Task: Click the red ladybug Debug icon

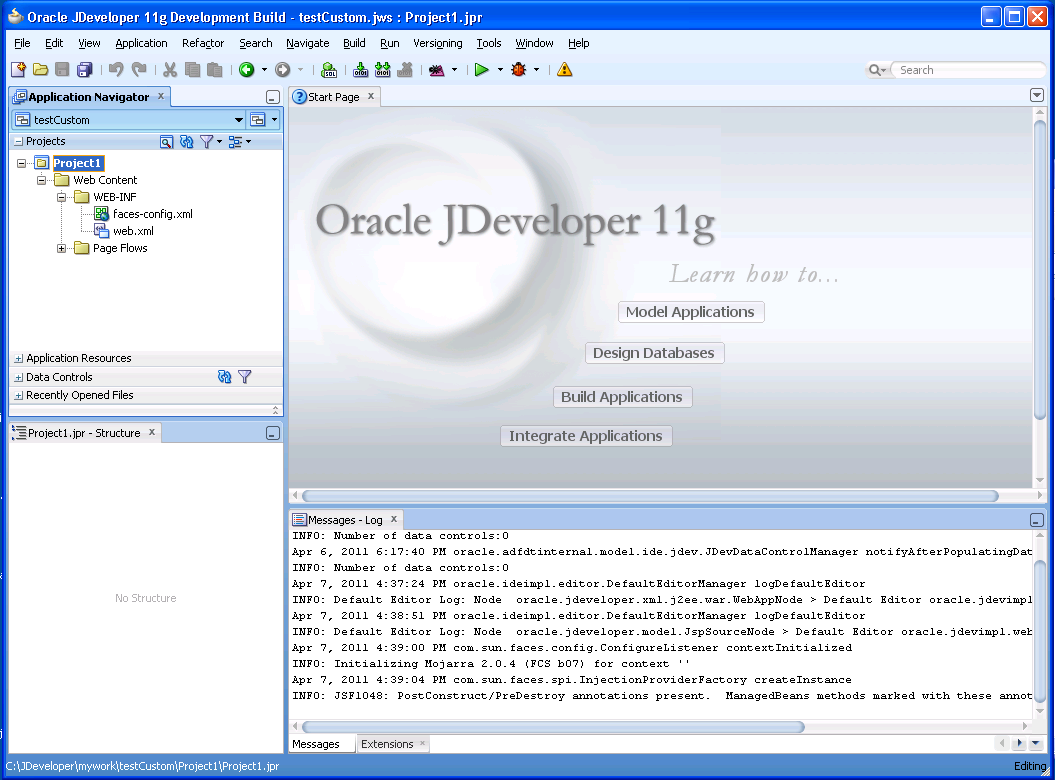Action: 519,69
